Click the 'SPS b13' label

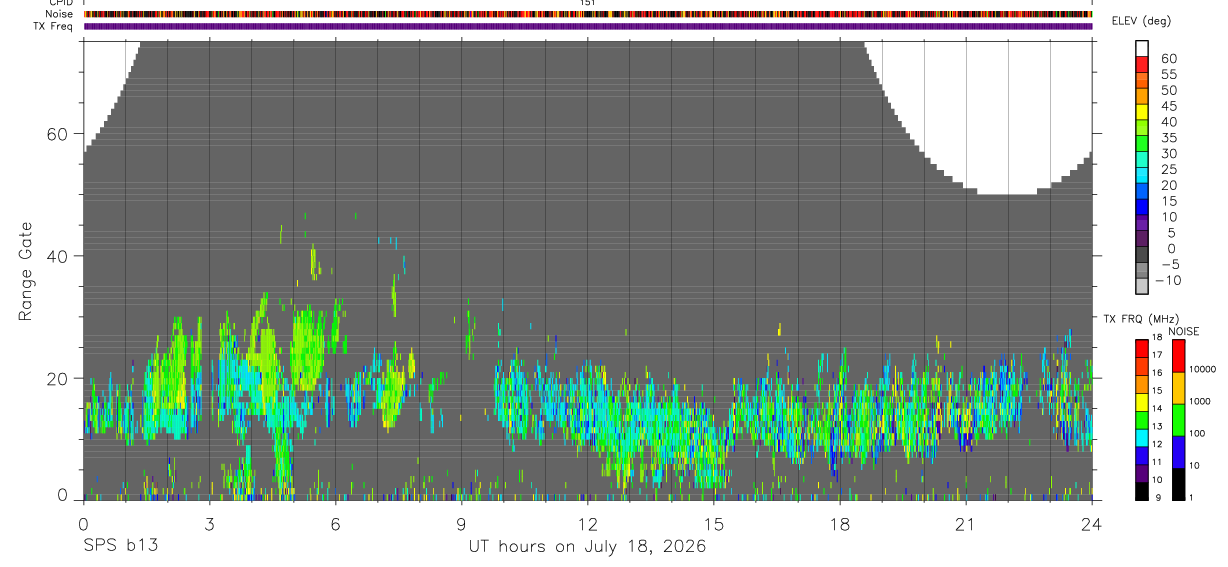(x=120, y=546)
